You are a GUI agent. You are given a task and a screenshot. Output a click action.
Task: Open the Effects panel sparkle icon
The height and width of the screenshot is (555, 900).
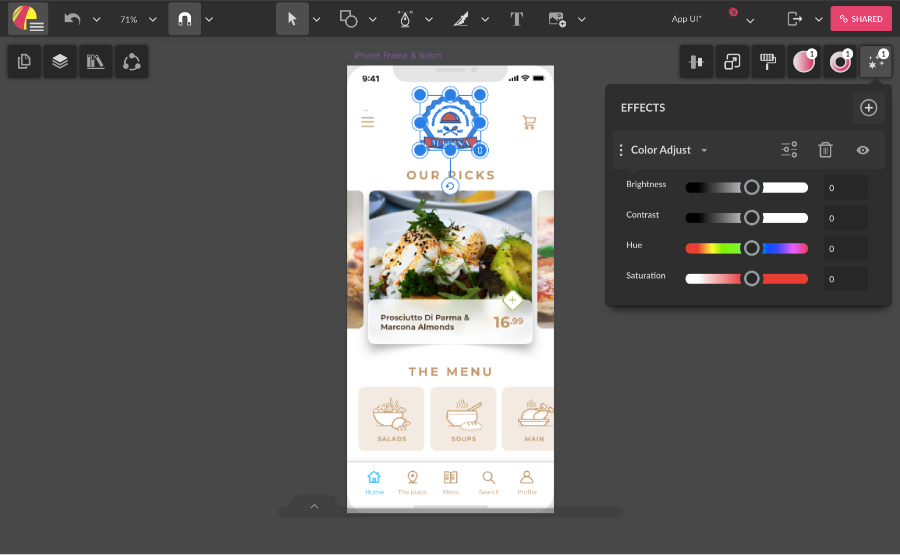[876, 62]
